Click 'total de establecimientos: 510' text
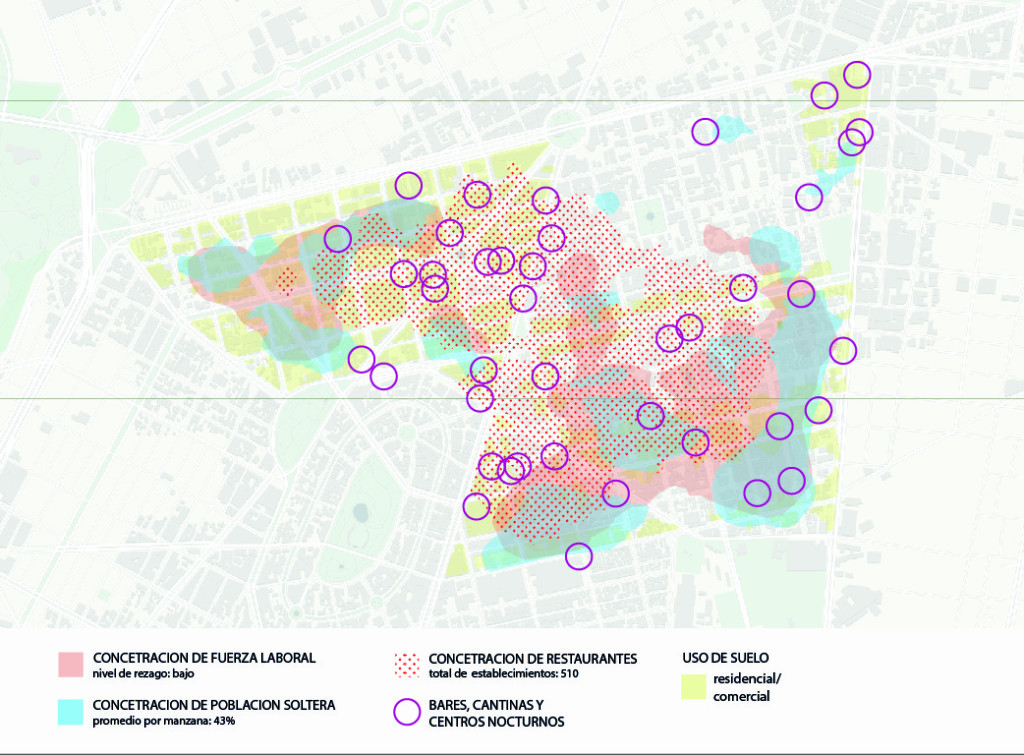This screenshot has width=1024, height=755. [x=504, y=674]
